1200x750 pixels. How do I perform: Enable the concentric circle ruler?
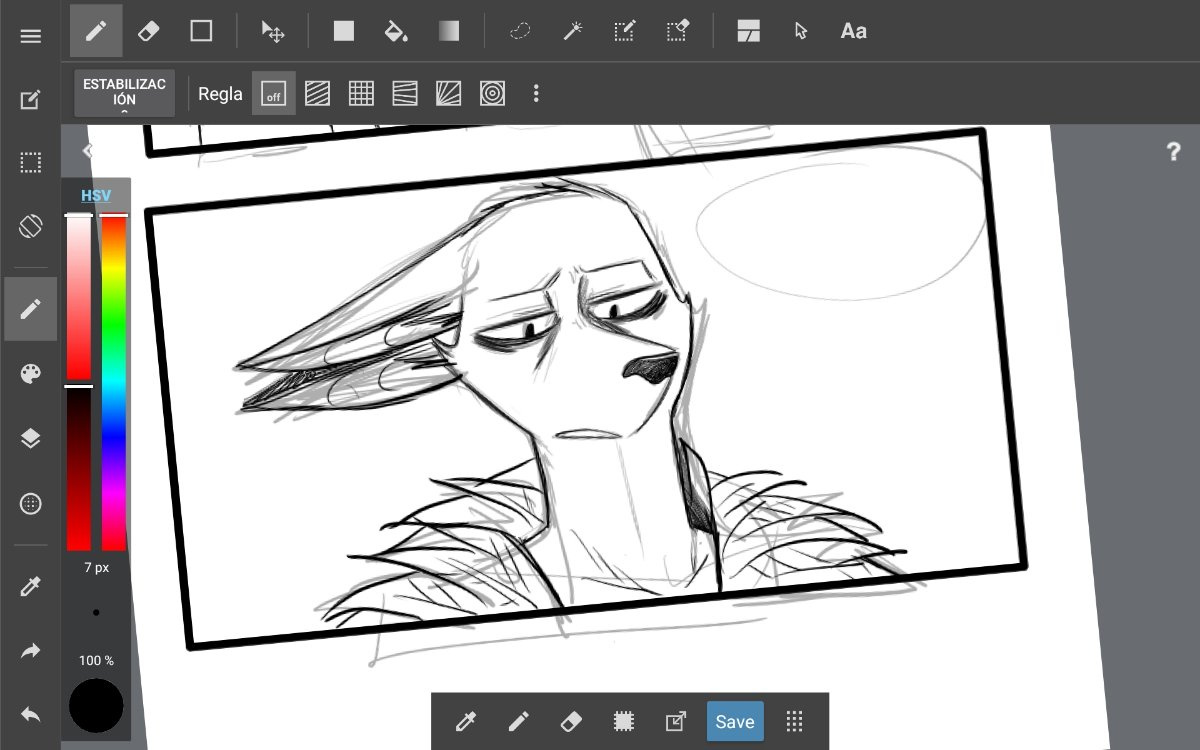pos(492,93)
